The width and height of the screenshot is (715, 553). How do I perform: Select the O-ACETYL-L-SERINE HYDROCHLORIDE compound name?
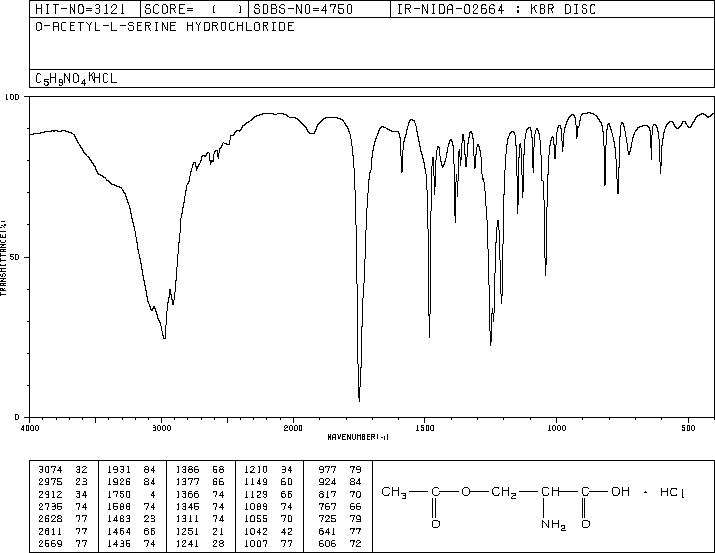click(x=165, y=26)
